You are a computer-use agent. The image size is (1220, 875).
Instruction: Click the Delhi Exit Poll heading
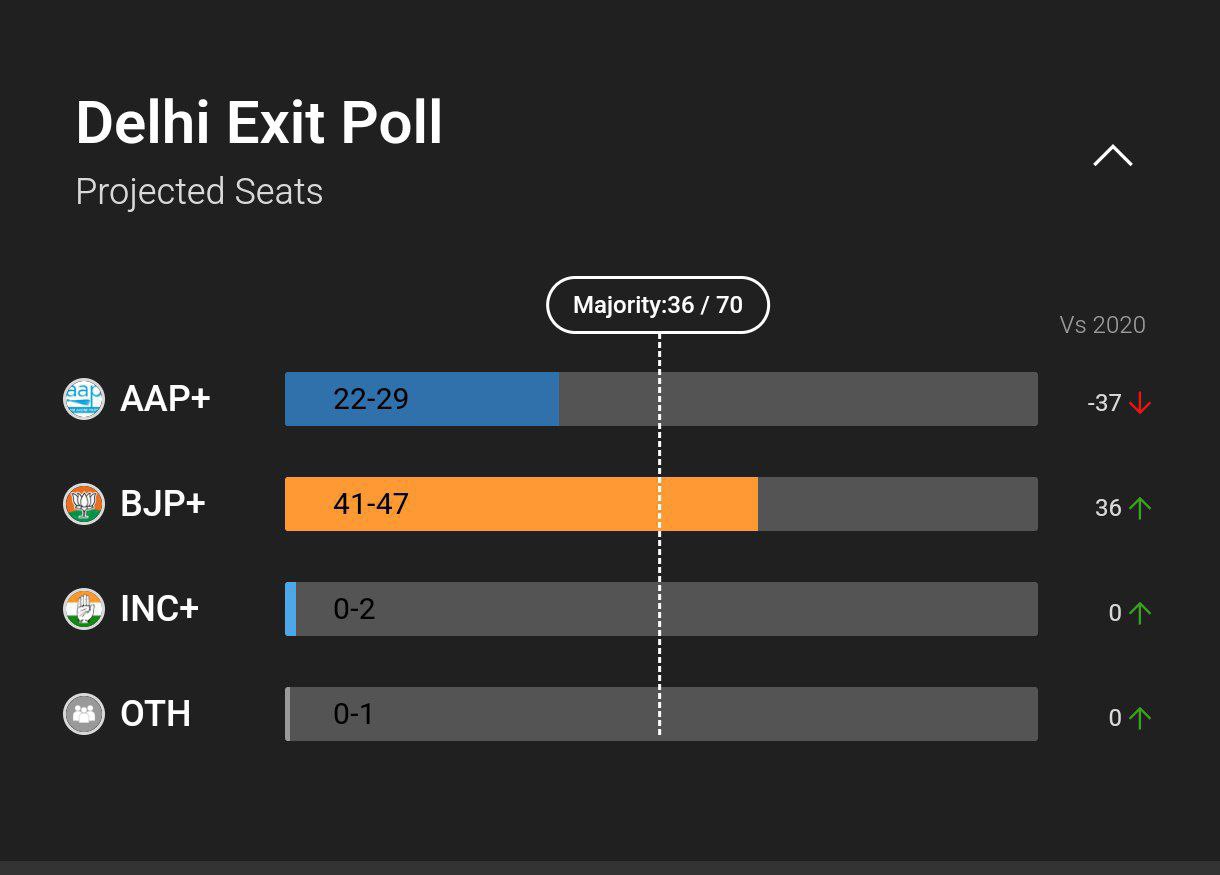point(259,124)
